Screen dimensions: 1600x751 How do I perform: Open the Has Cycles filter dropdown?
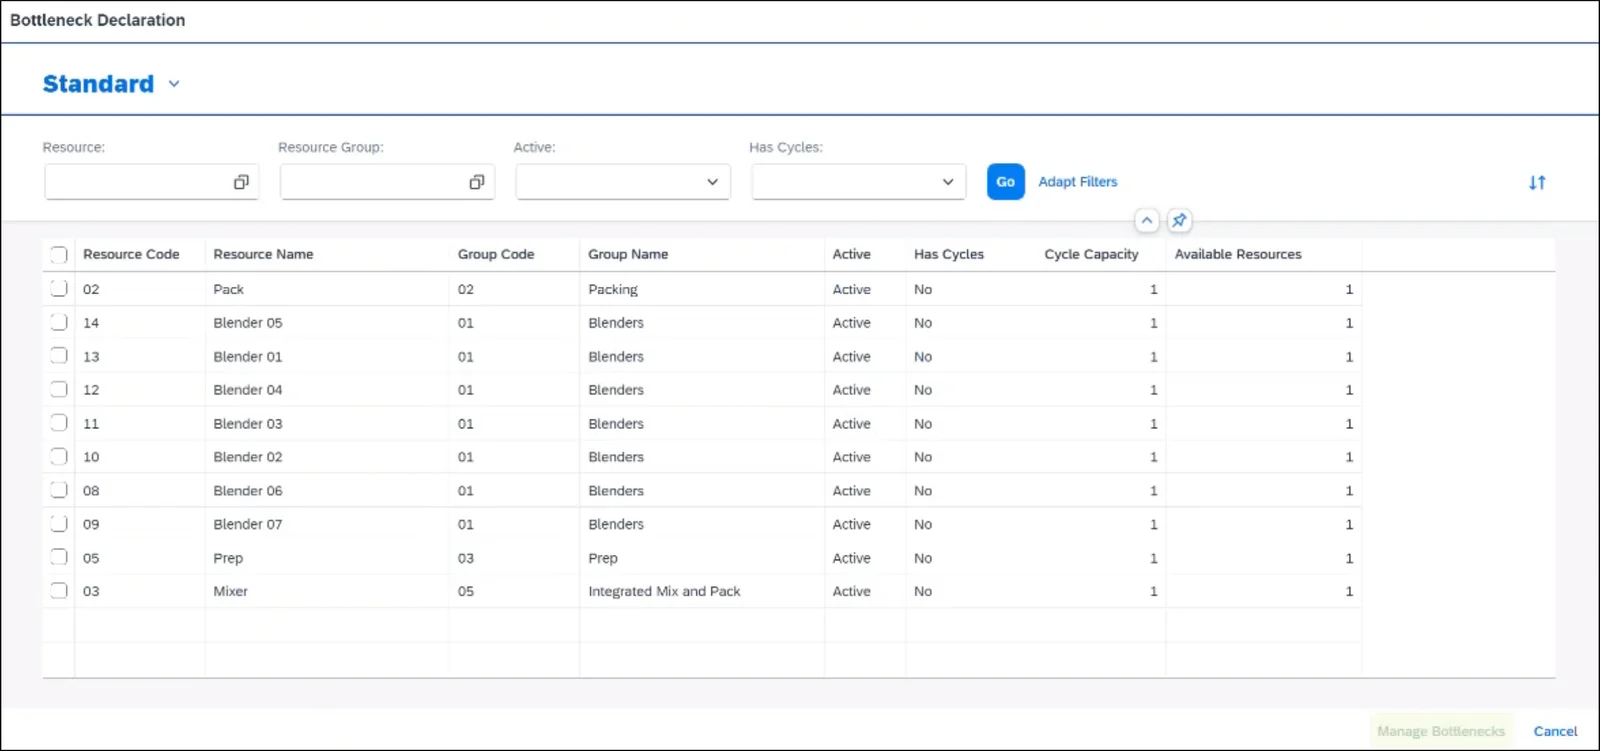point(859,182)
